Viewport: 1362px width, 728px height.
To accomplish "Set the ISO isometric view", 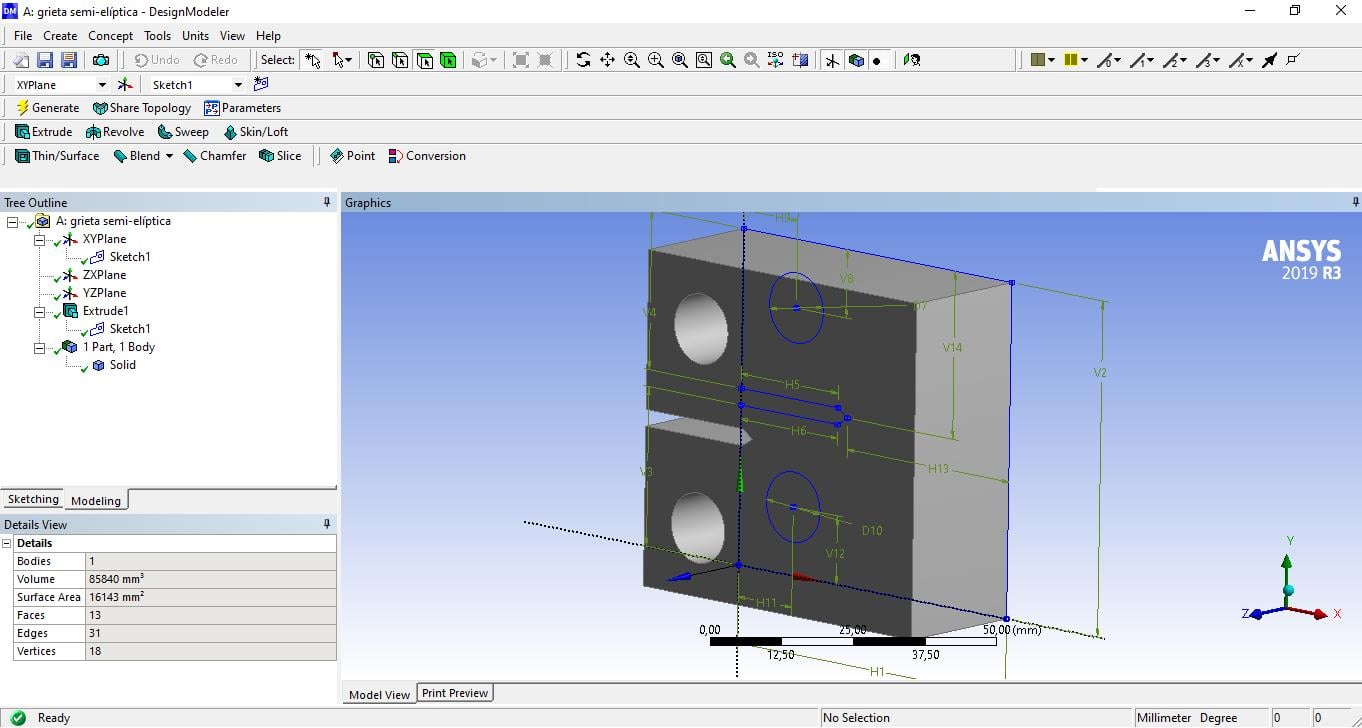I will pos(776,60).
